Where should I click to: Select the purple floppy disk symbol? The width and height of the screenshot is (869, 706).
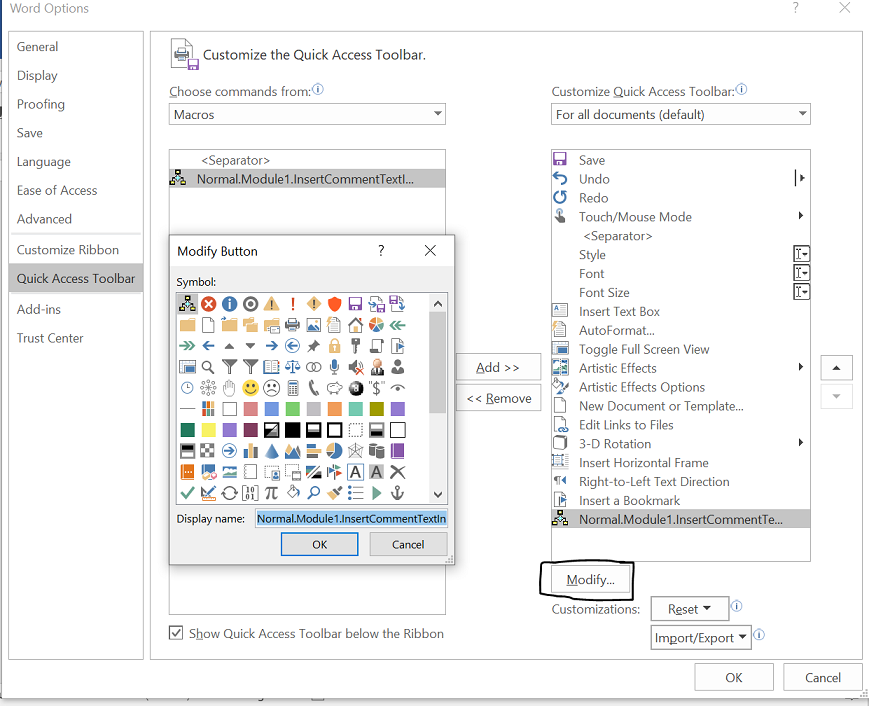tap(355, 304)
